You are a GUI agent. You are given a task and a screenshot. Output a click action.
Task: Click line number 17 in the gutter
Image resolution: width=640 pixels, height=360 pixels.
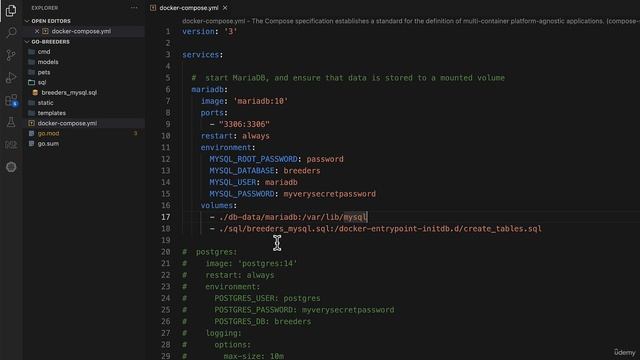165,217
